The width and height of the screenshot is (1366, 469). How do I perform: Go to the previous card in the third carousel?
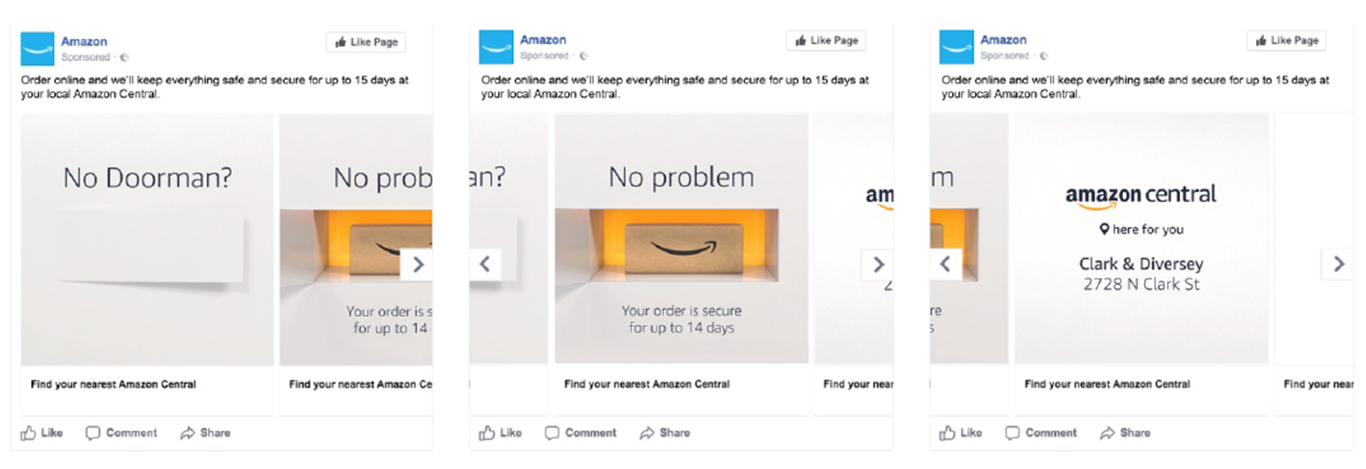point(946,265)
